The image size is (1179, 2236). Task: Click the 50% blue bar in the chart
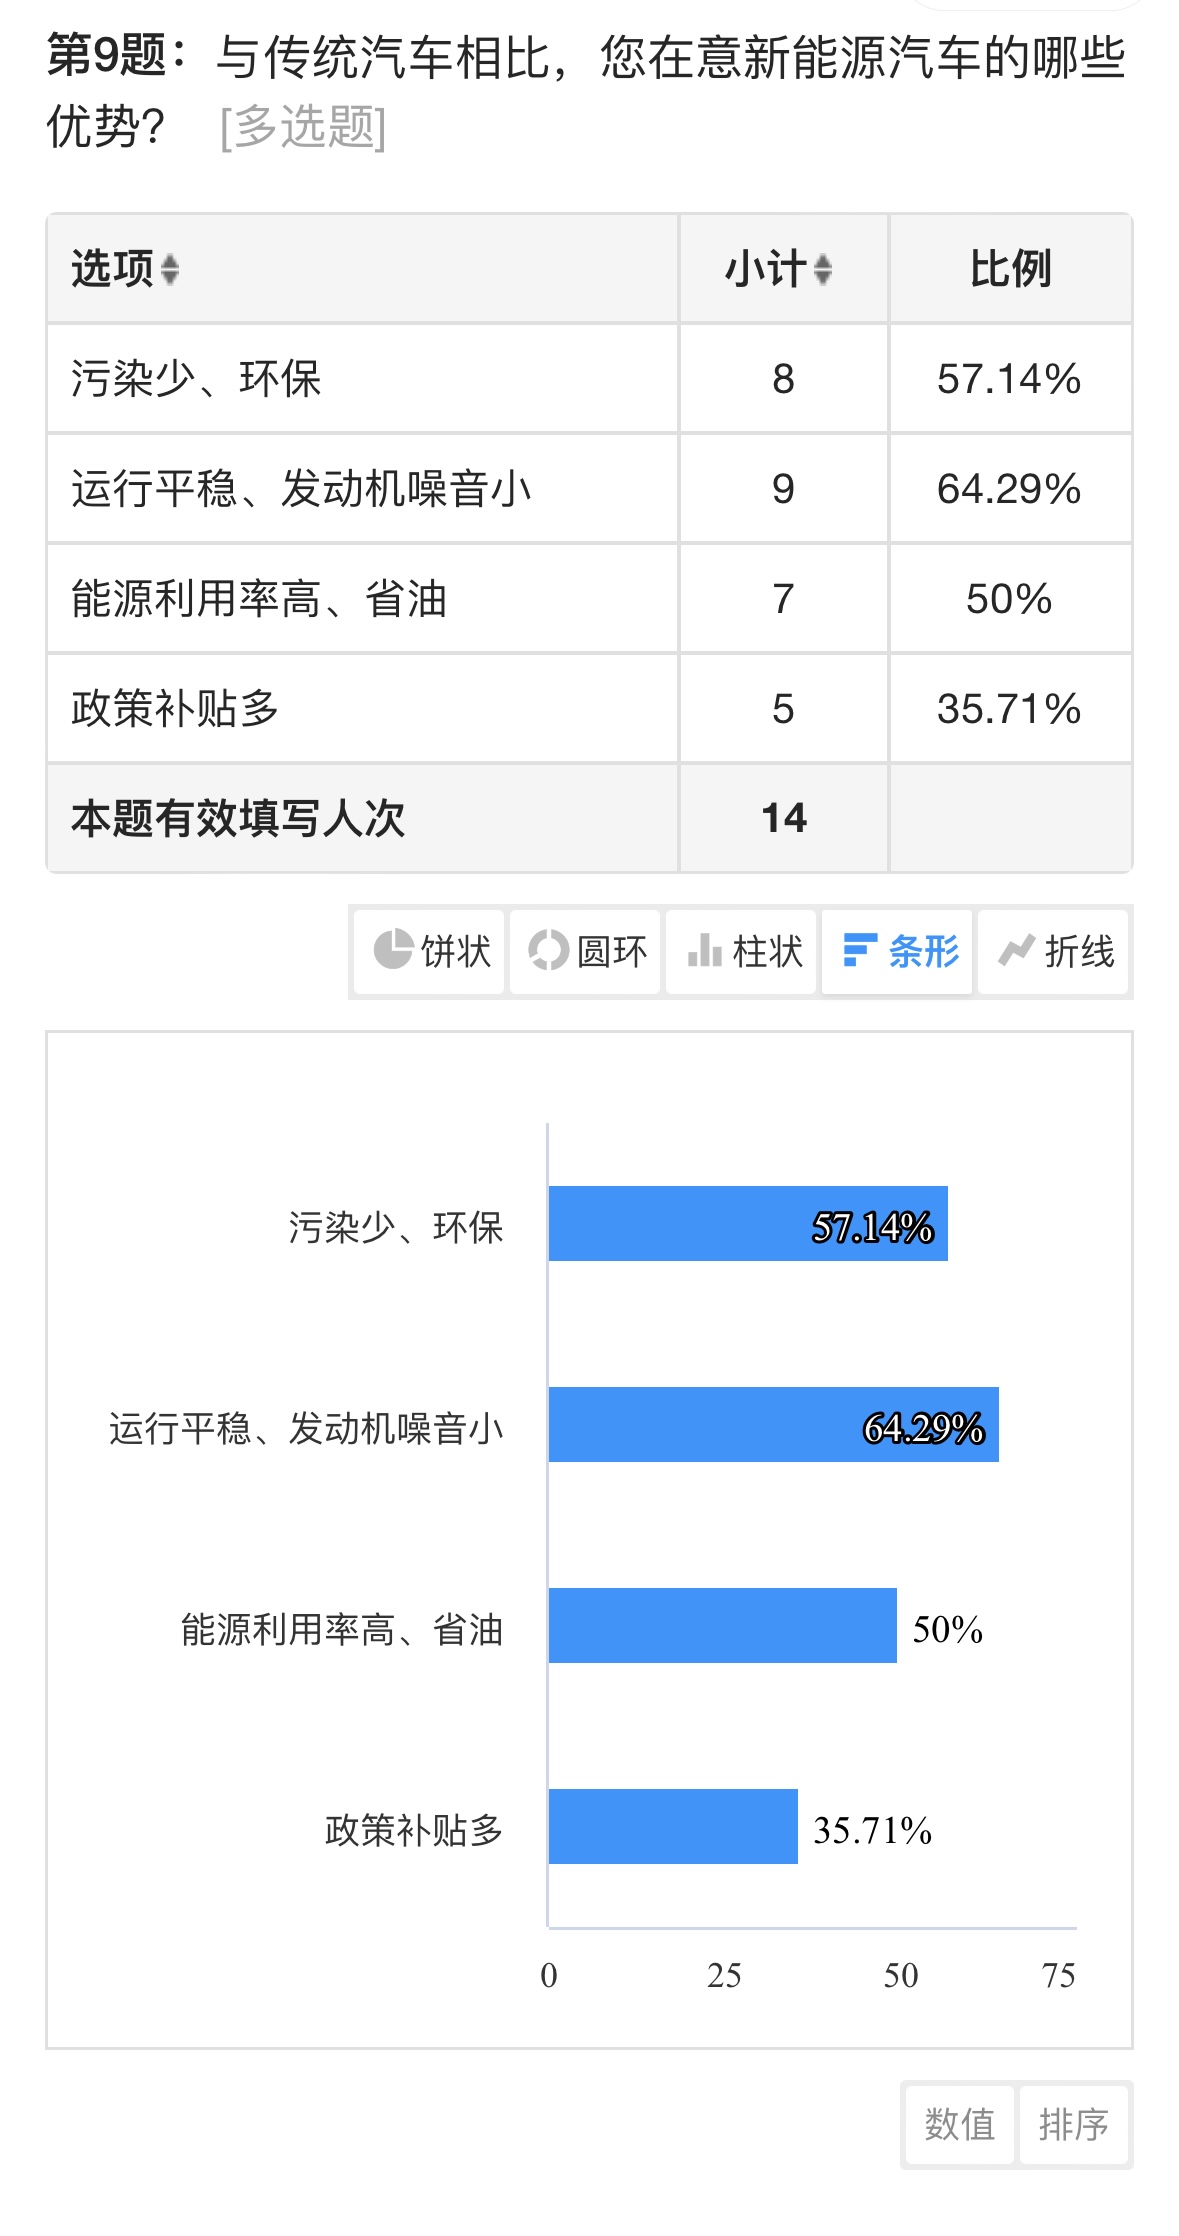click(x=723, y=1626)
